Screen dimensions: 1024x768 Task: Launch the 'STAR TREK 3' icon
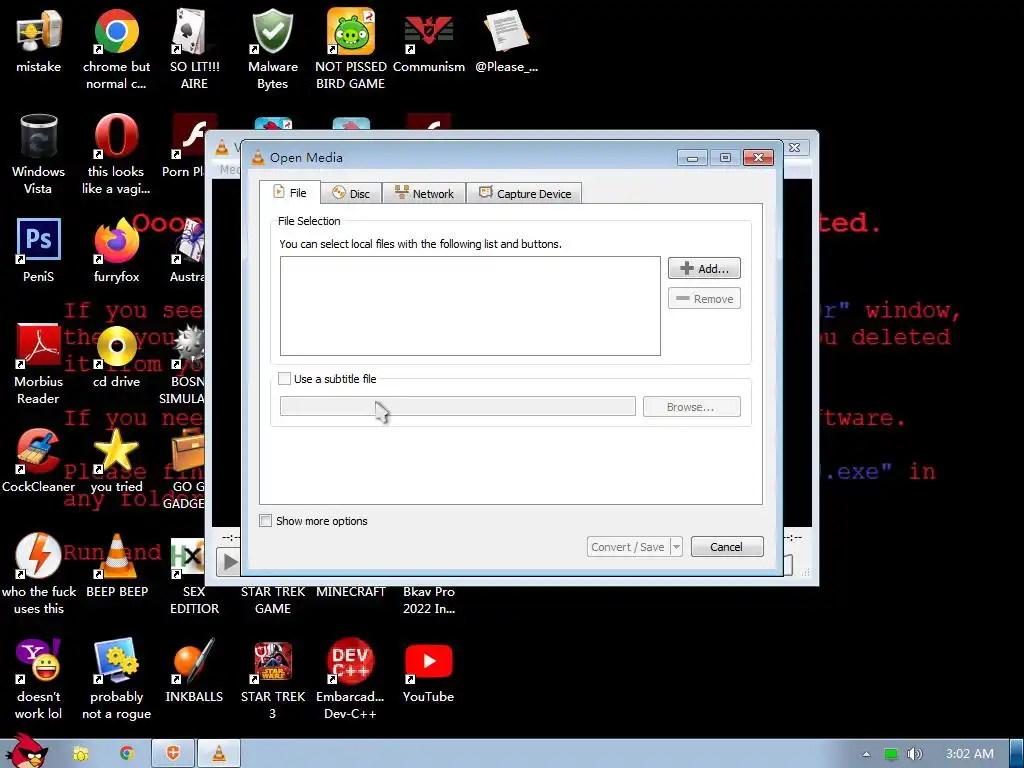tap(272, 679)
